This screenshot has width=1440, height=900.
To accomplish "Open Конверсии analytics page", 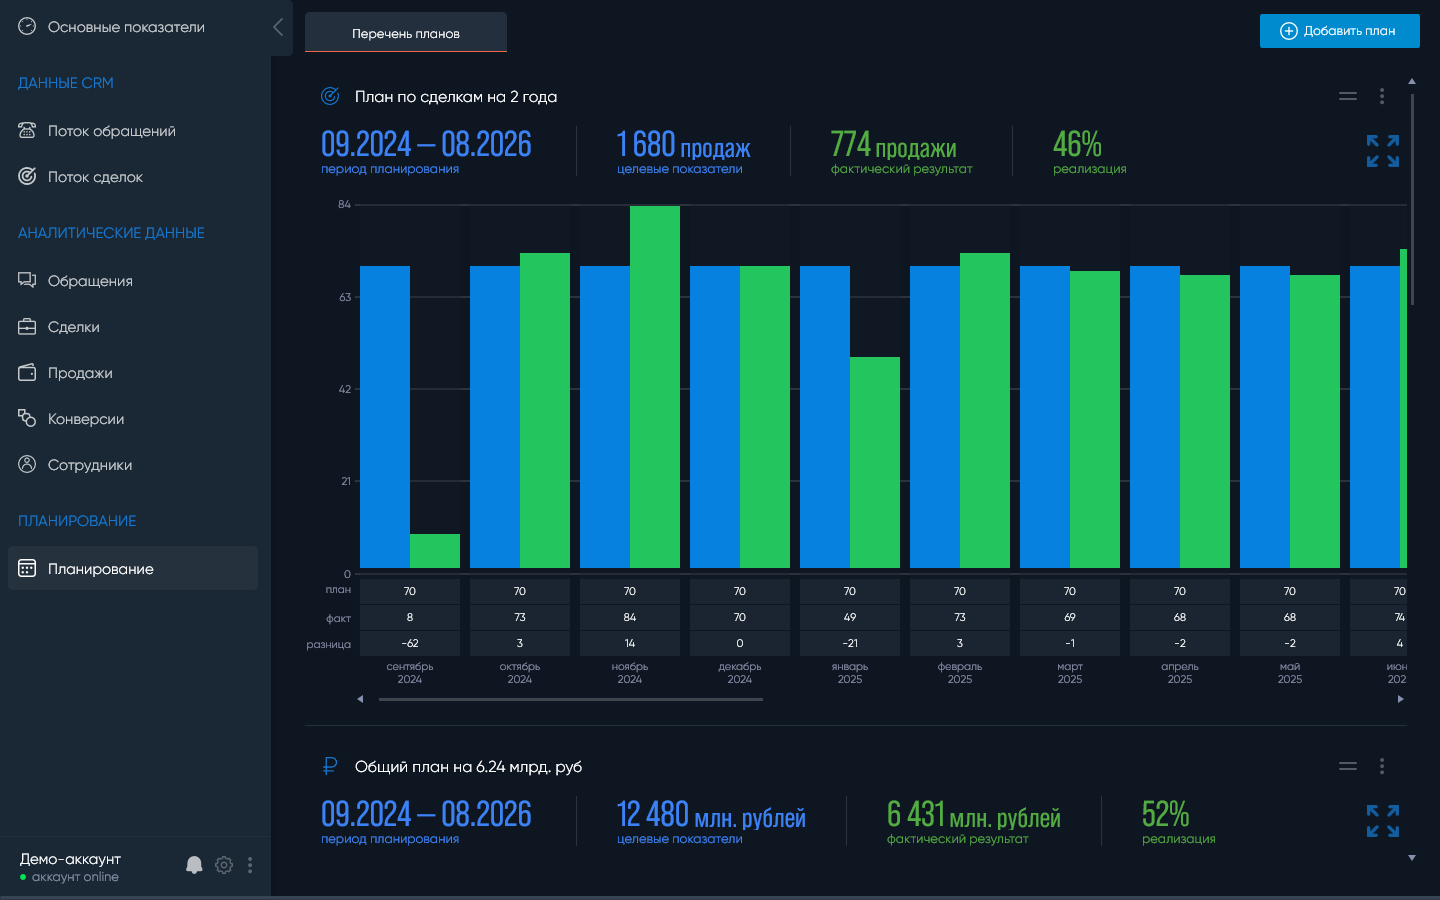I will (x=86, y=419).
